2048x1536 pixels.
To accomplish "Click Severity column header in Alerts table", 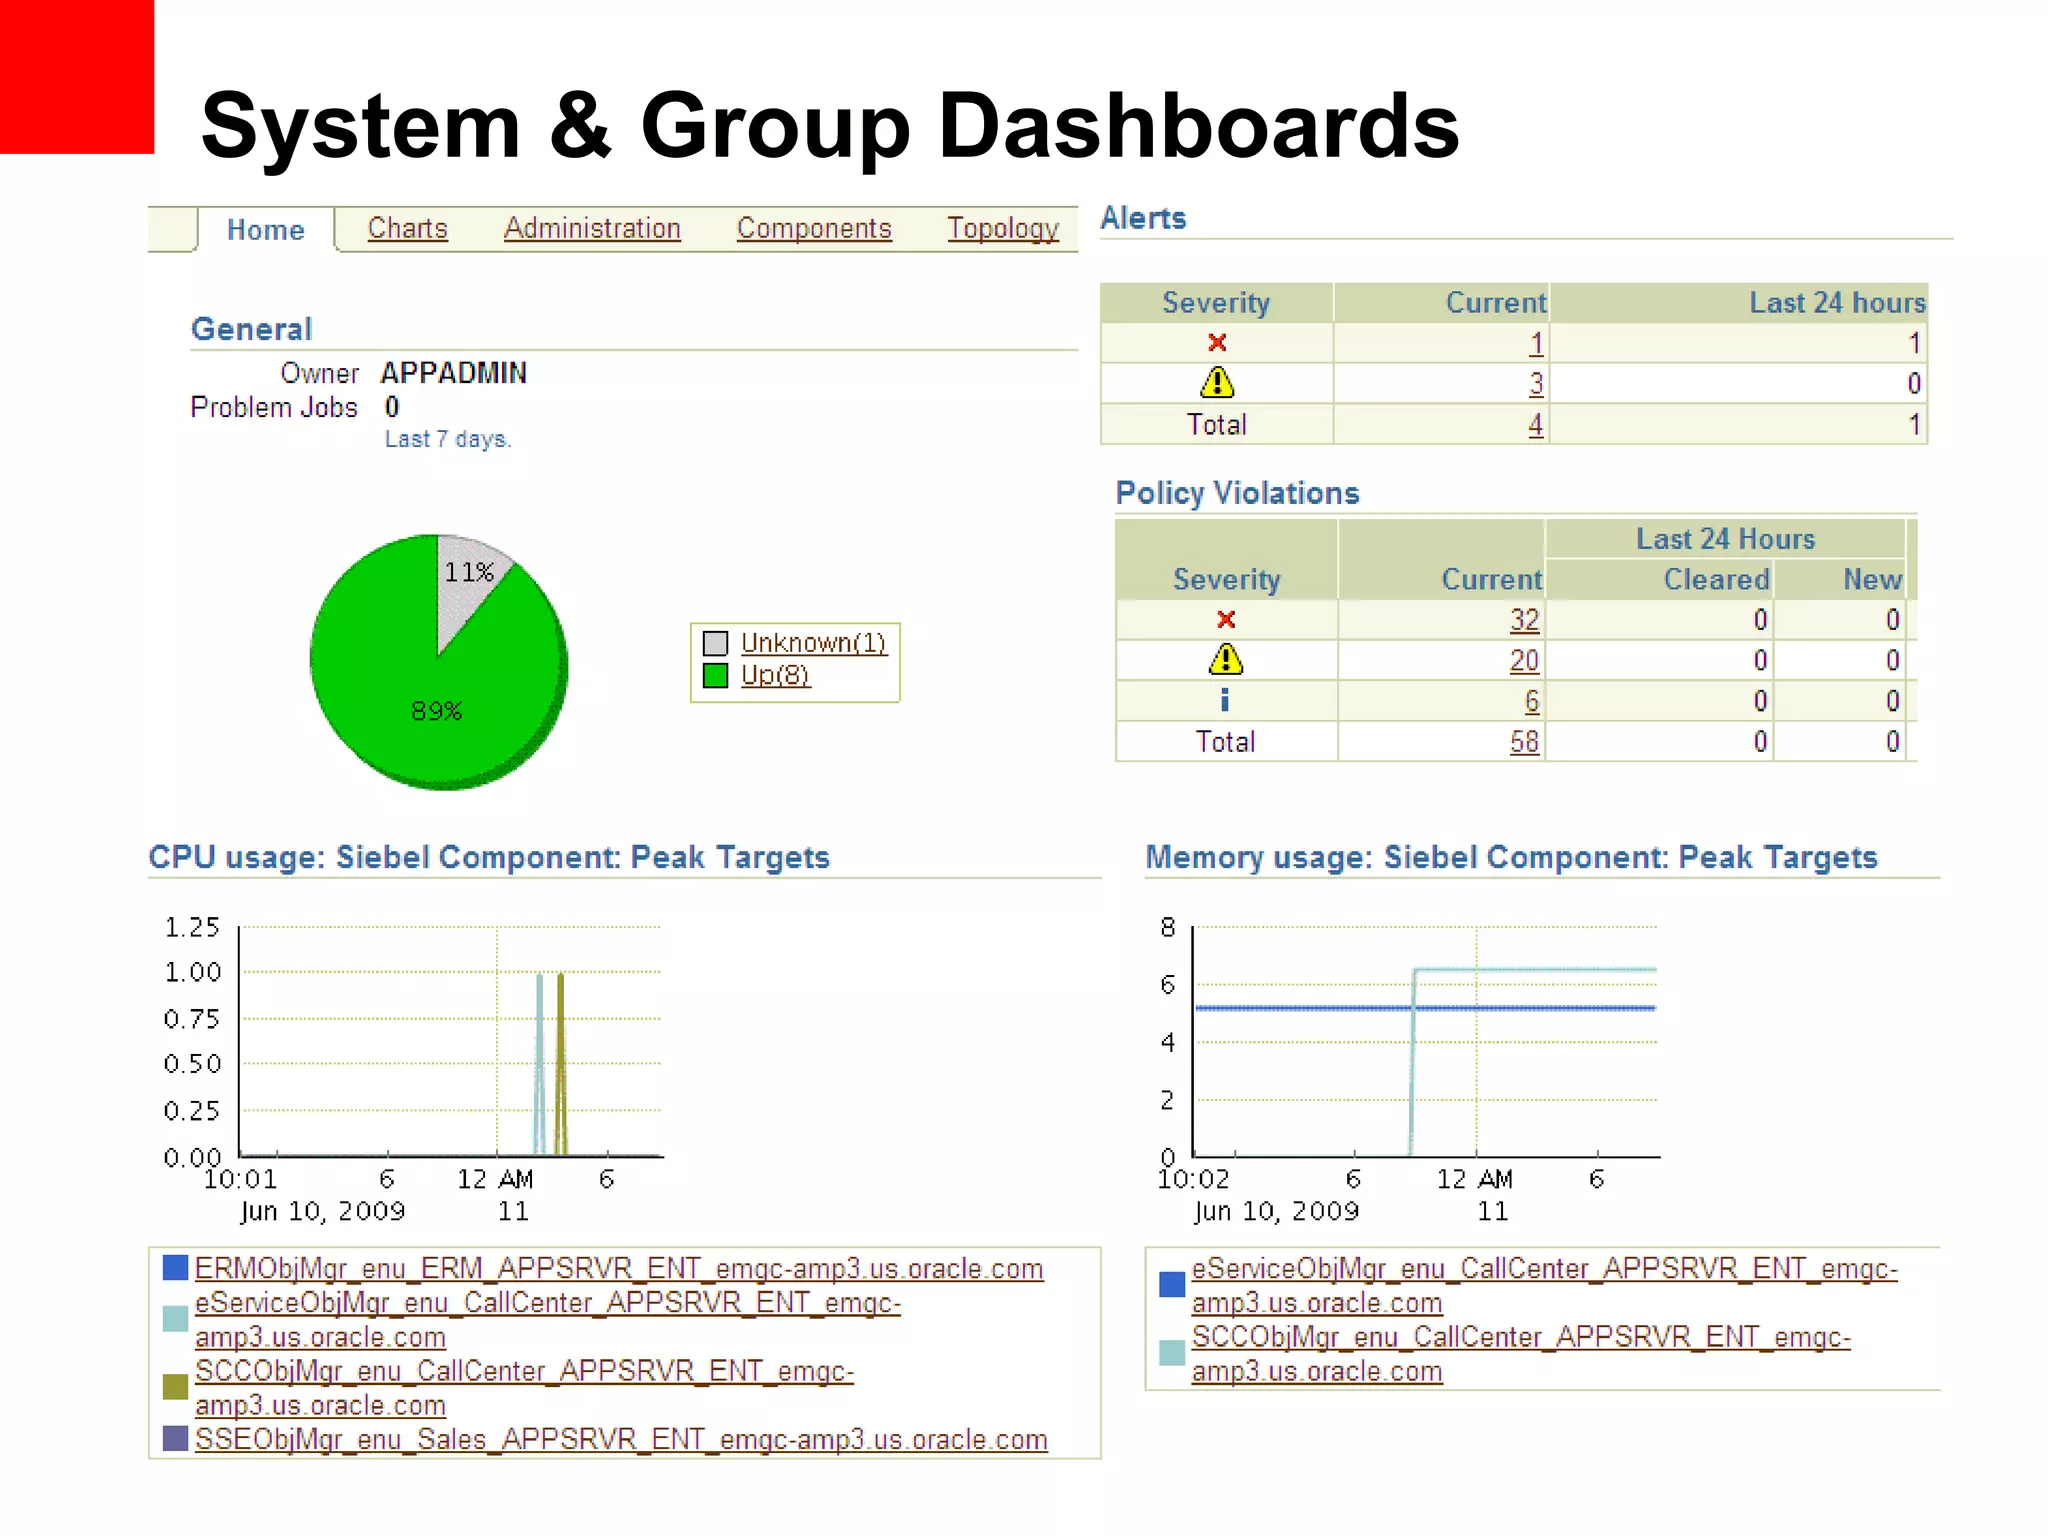I will coord(1216,303).
